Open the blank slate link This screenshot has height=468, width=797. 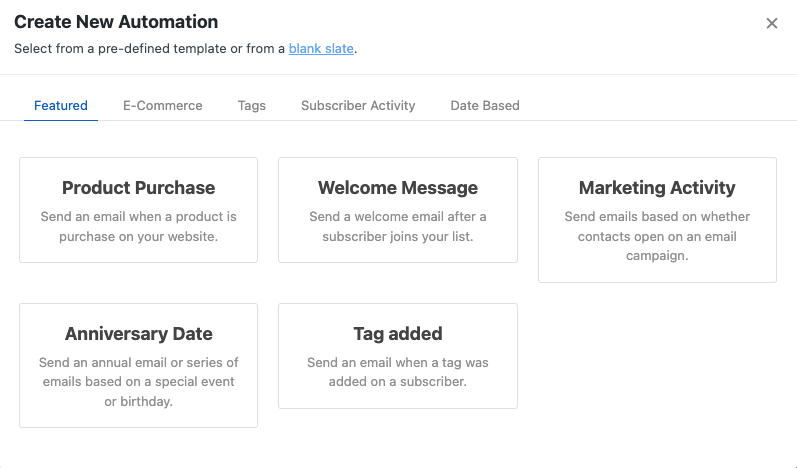[321, 48]
